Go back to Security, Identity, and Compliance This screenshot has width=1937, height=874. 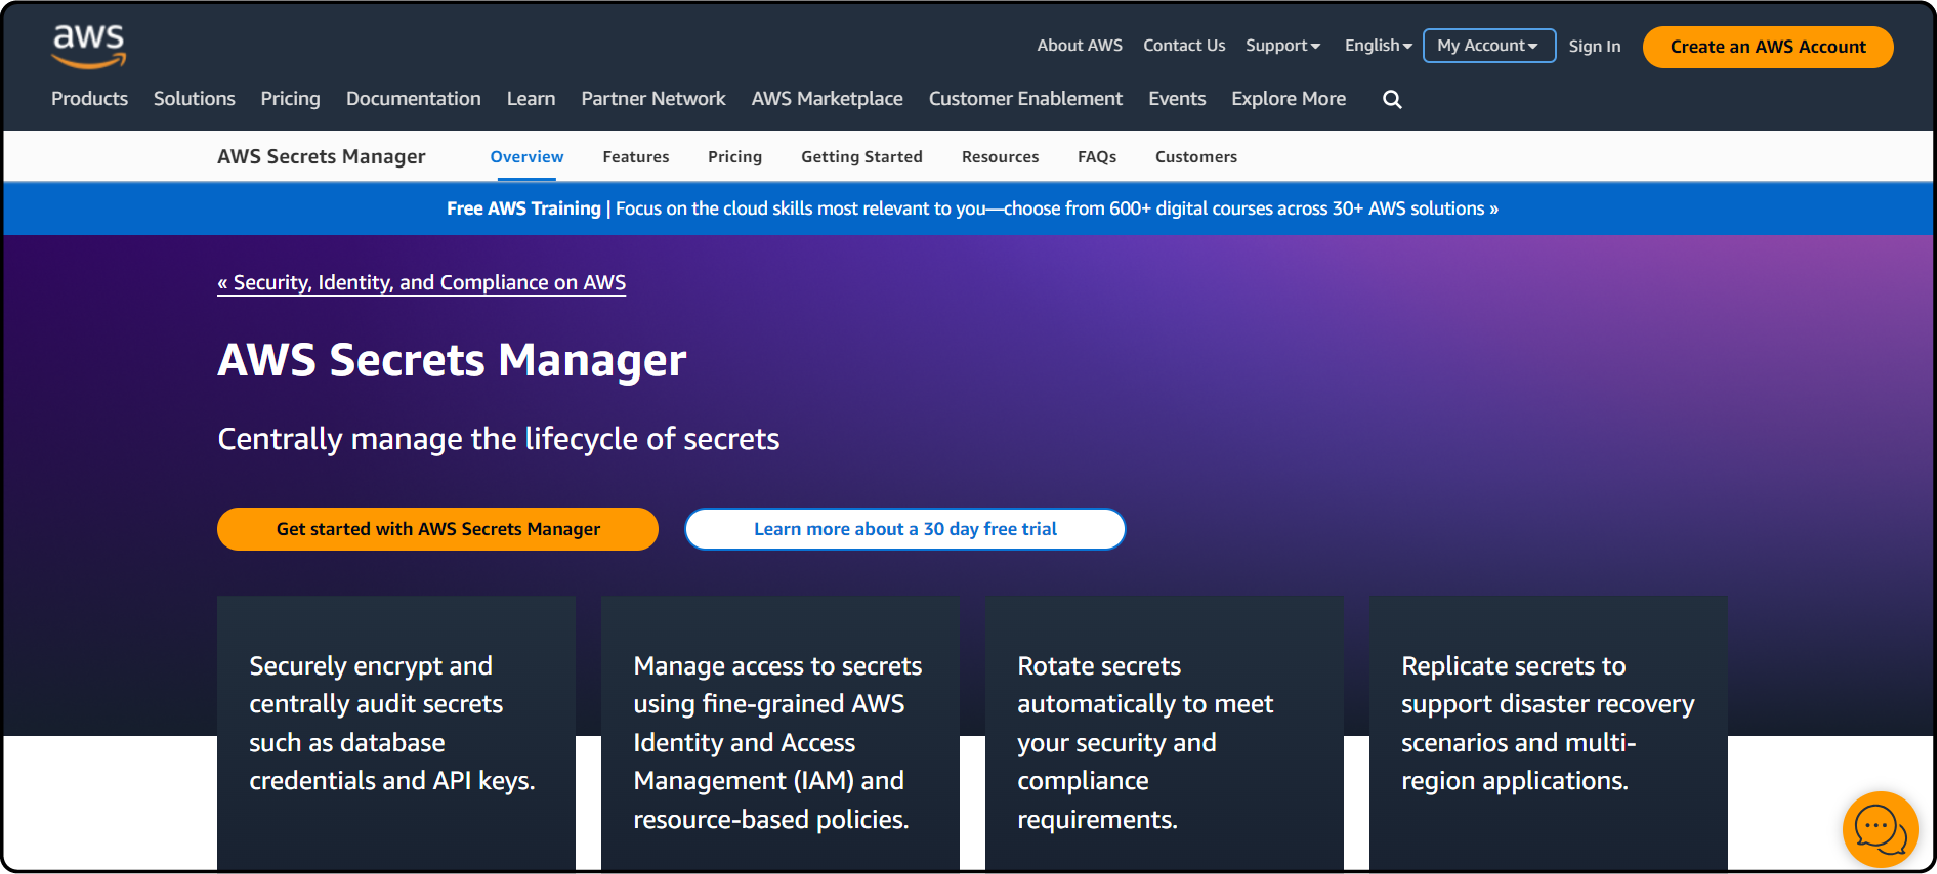[x=422, y=283]
